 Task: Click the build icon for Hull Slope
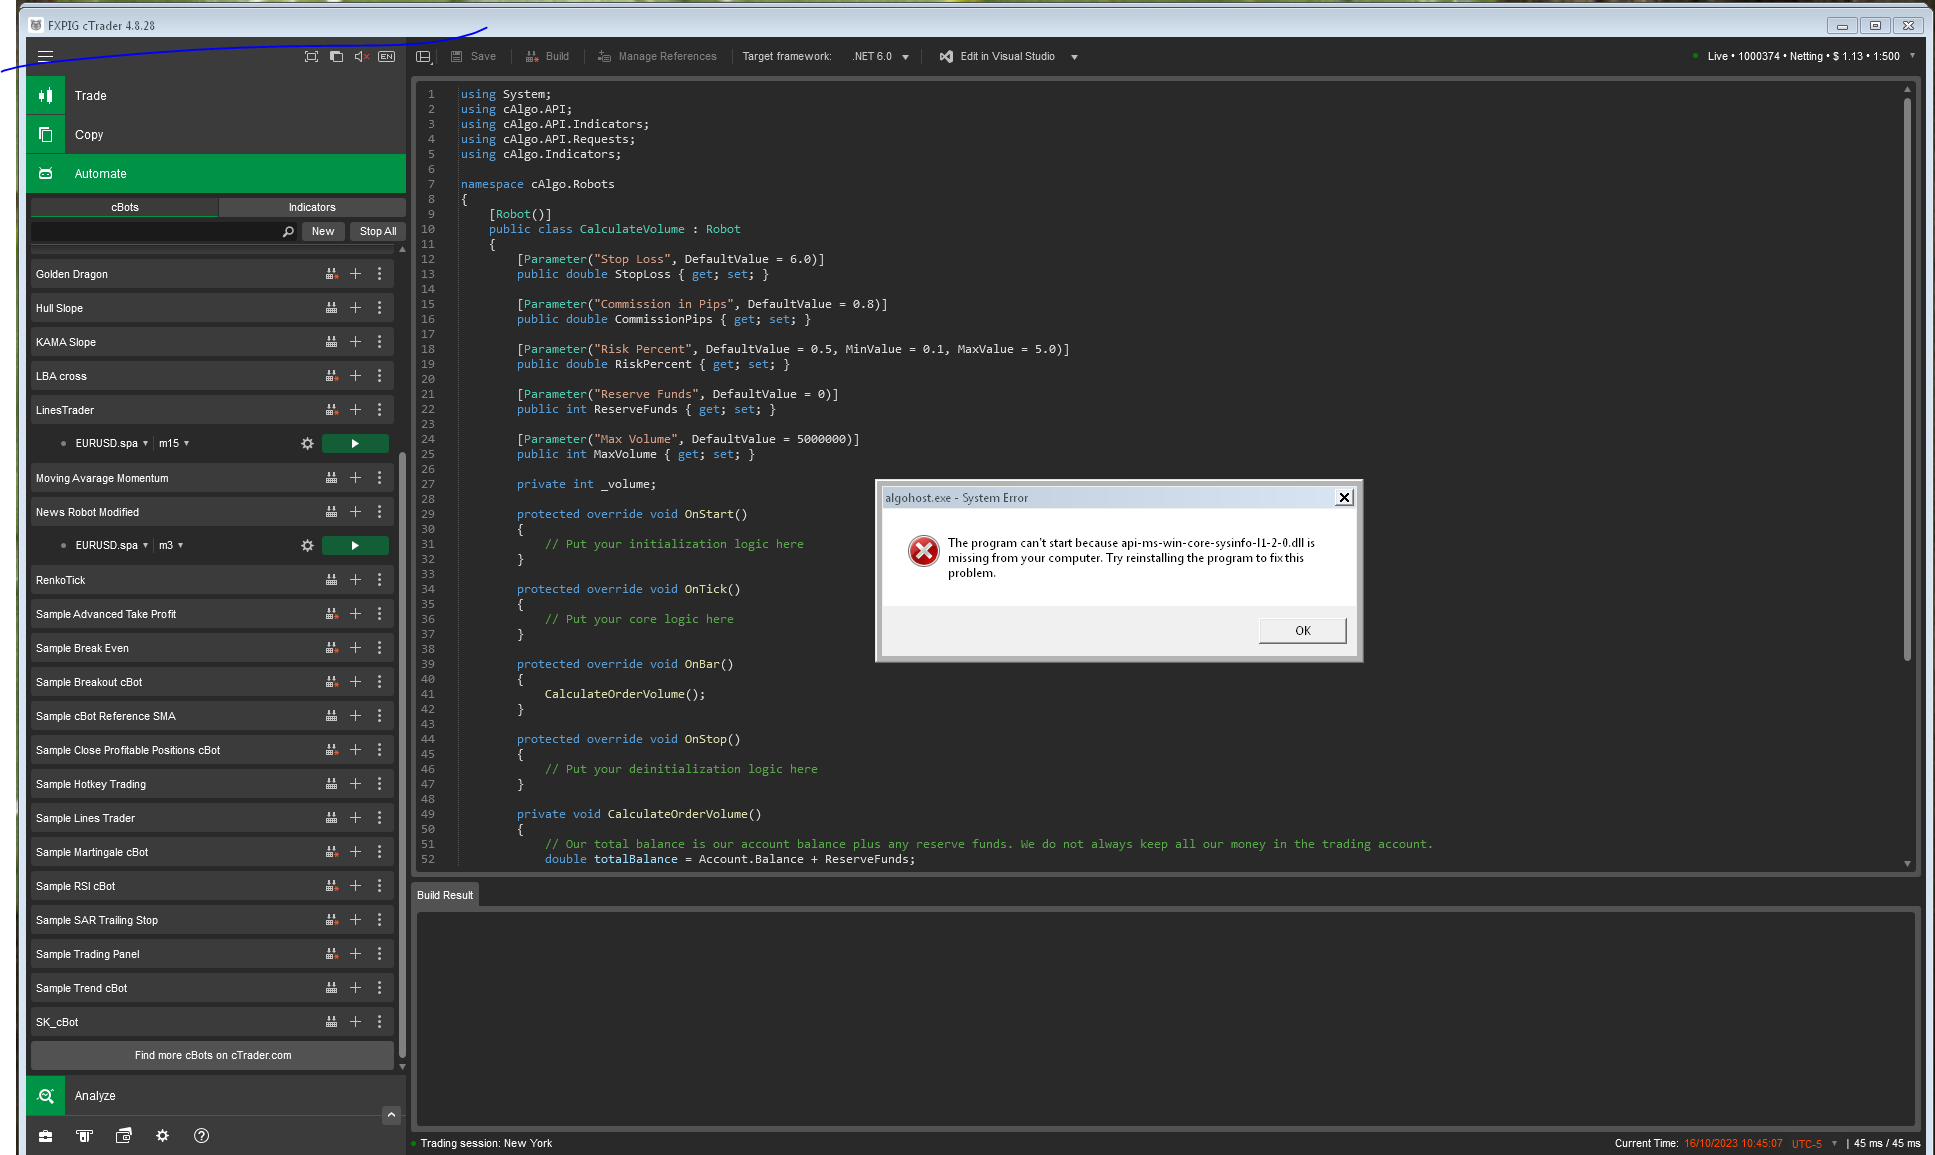pos(331,308)
